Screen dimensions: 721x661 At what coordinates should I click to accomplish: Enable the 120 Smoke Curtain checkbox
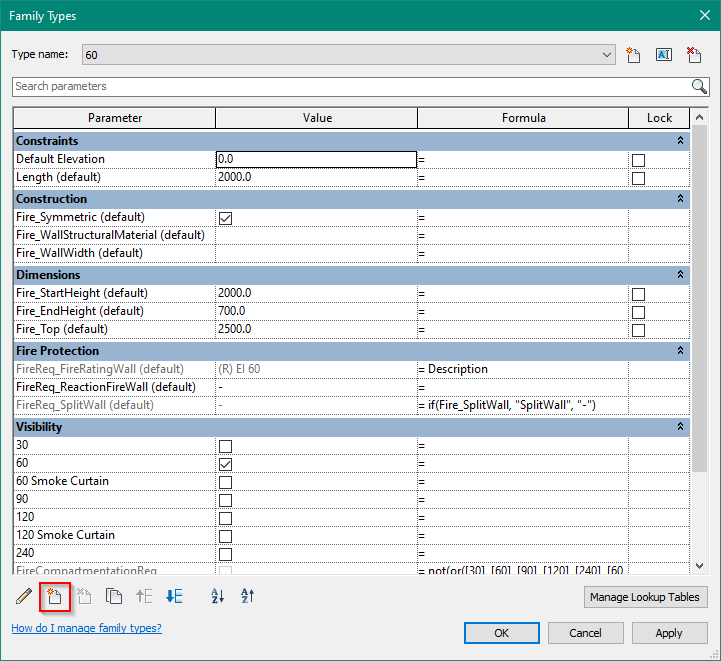click(x=225, y=536)
